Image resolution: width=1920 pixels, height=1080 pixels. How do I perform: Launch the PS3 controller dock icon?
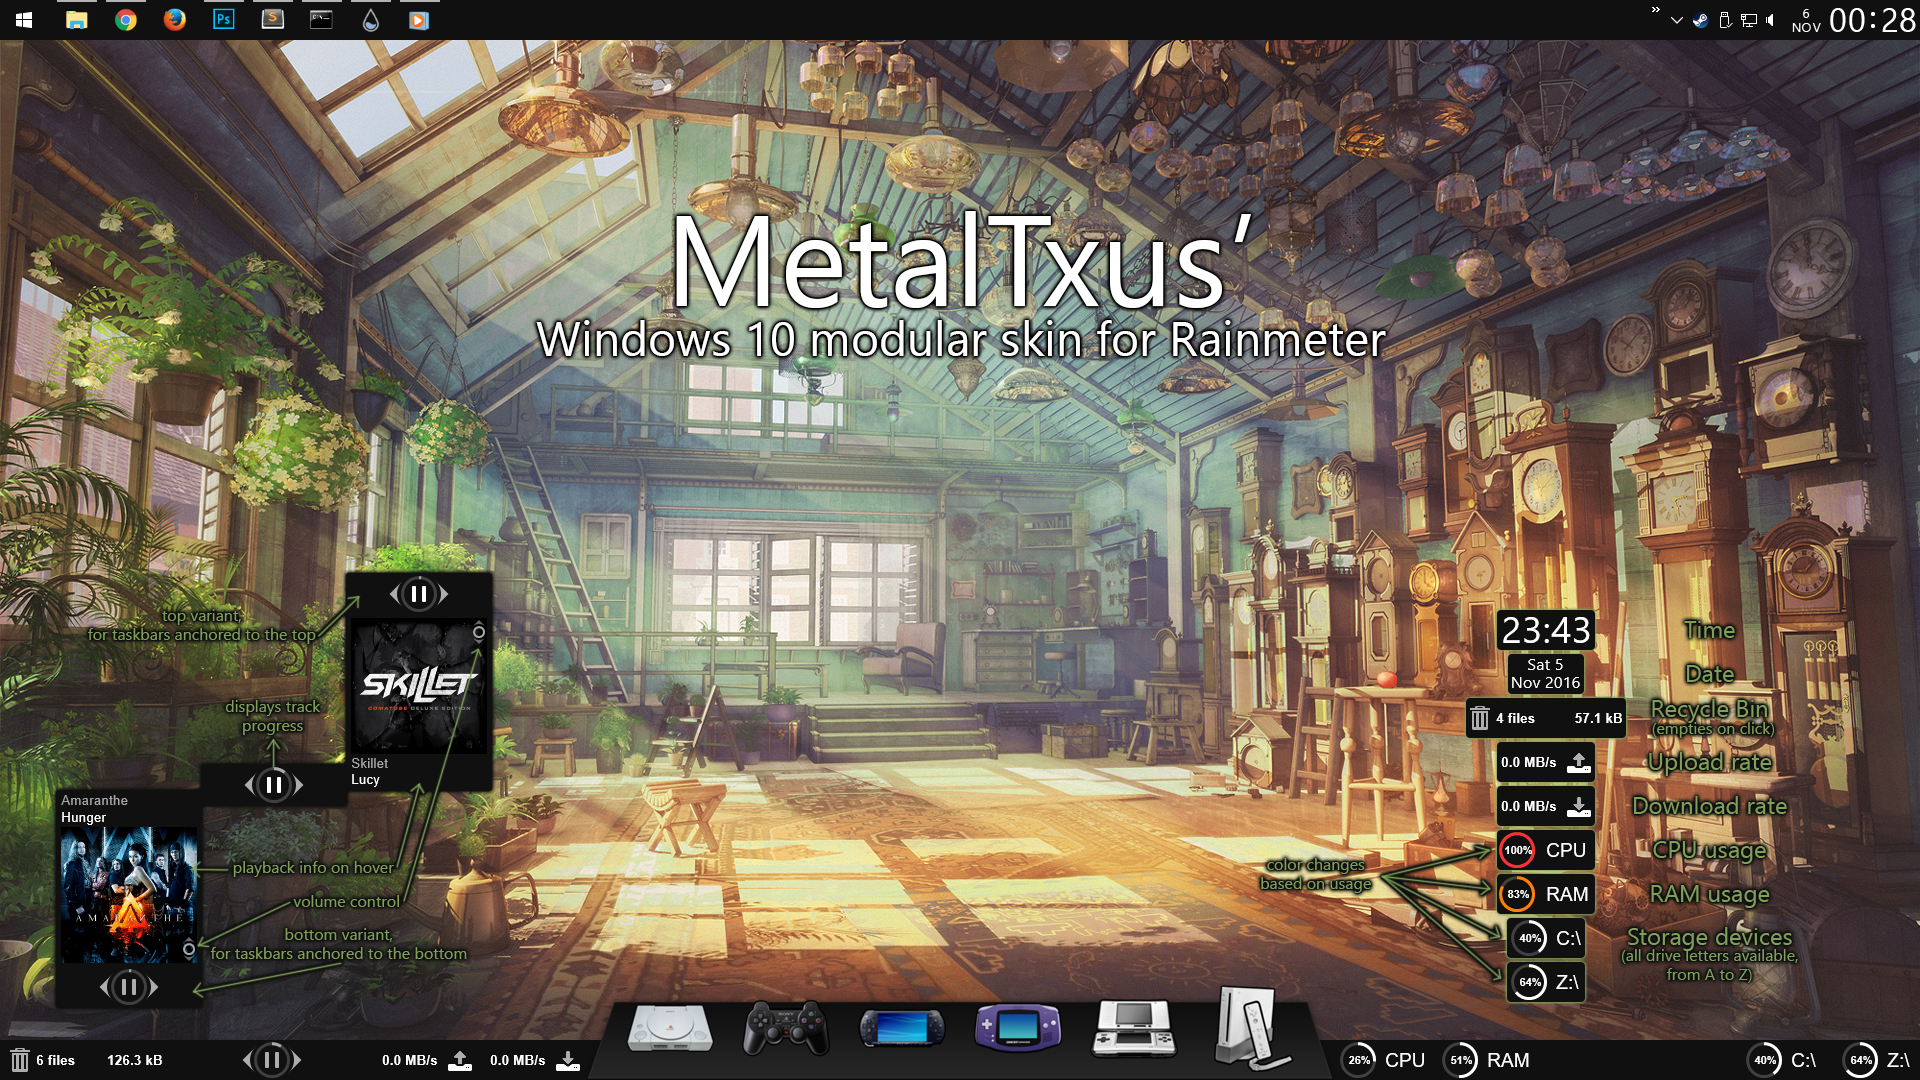click(x=786, y=1028)
